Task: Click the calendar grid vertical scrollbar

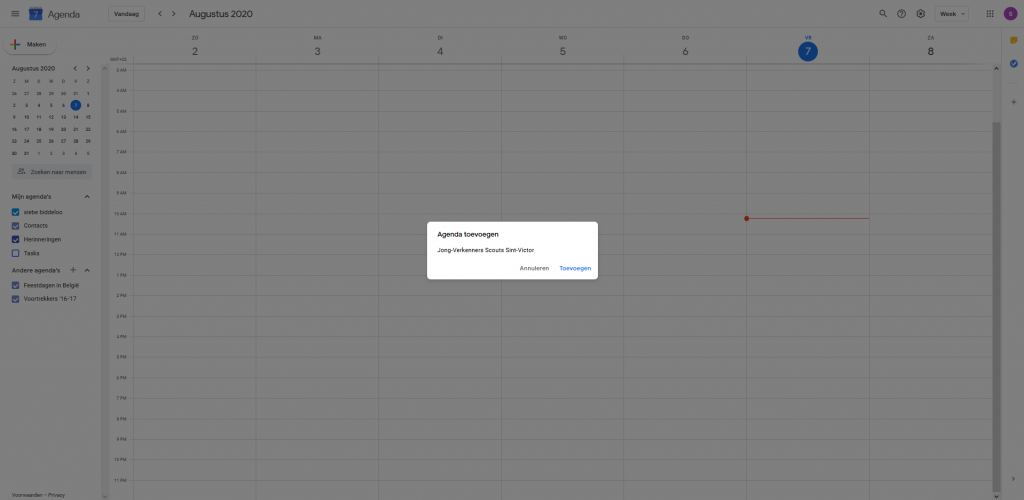Action: 996,305
